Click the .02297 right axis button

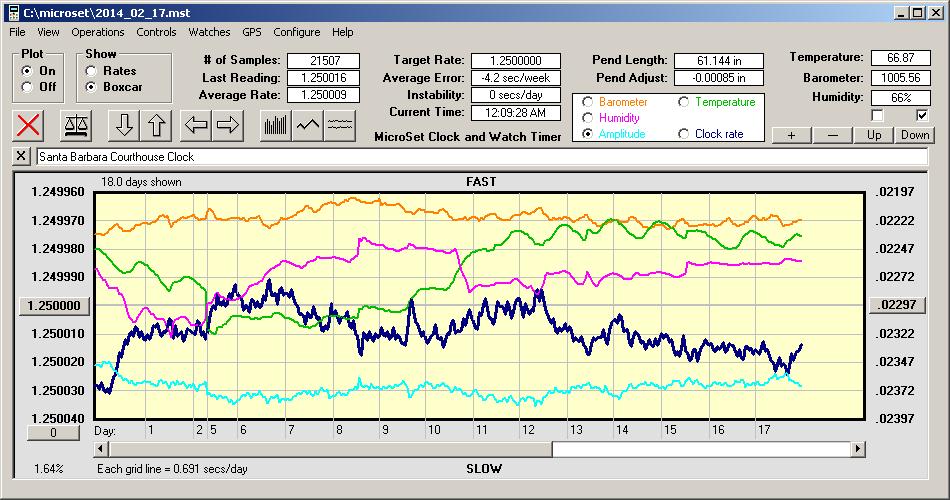[x=897, y=305]
